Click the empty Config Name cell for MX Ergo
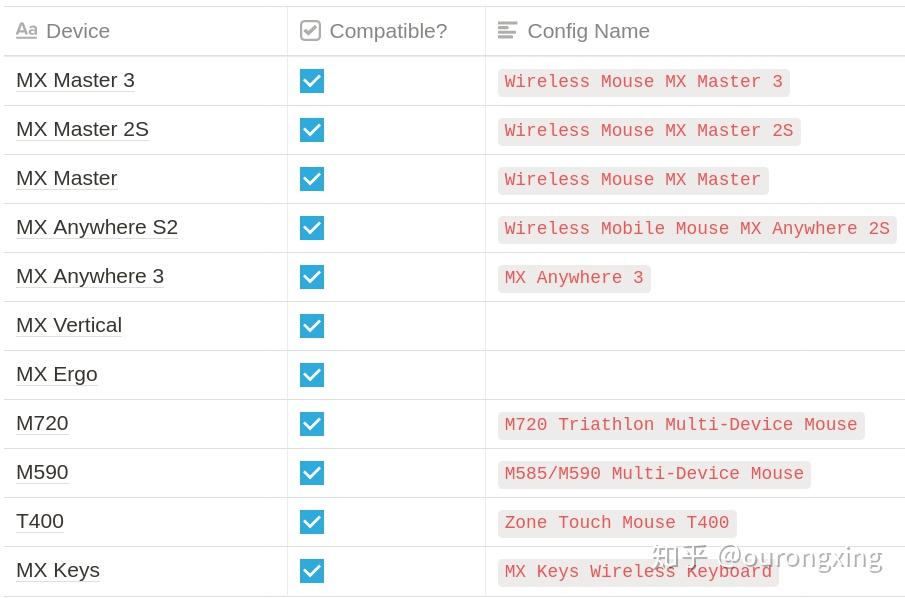This screenshot has height=598, width=905. (x=694, y=375)
